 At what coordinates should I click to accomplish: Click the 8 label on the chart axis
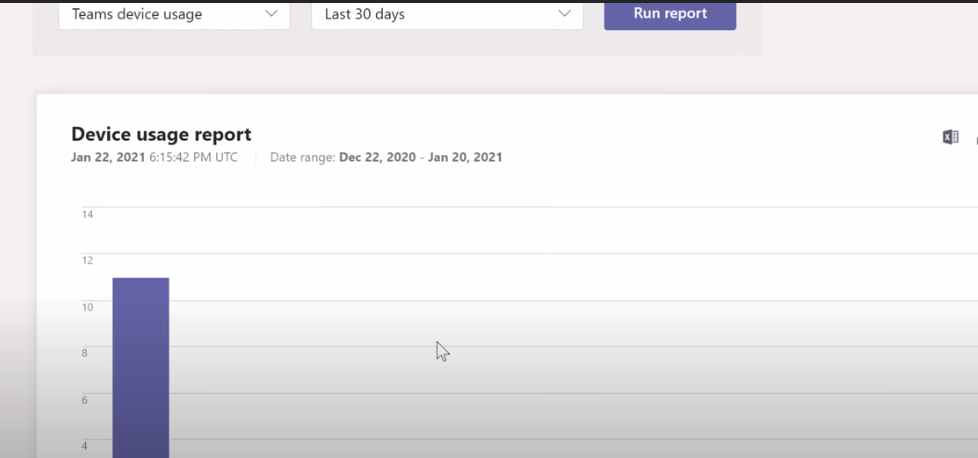pyautogui.click(x=85, y=353)
